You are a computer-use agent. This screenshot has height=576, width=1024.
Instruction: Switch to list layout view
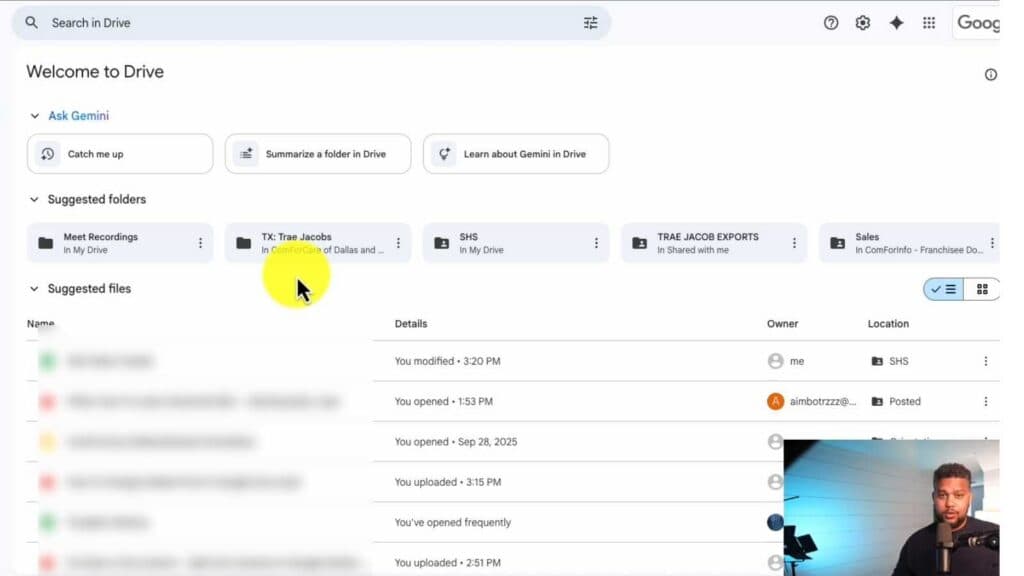point(944,289)
